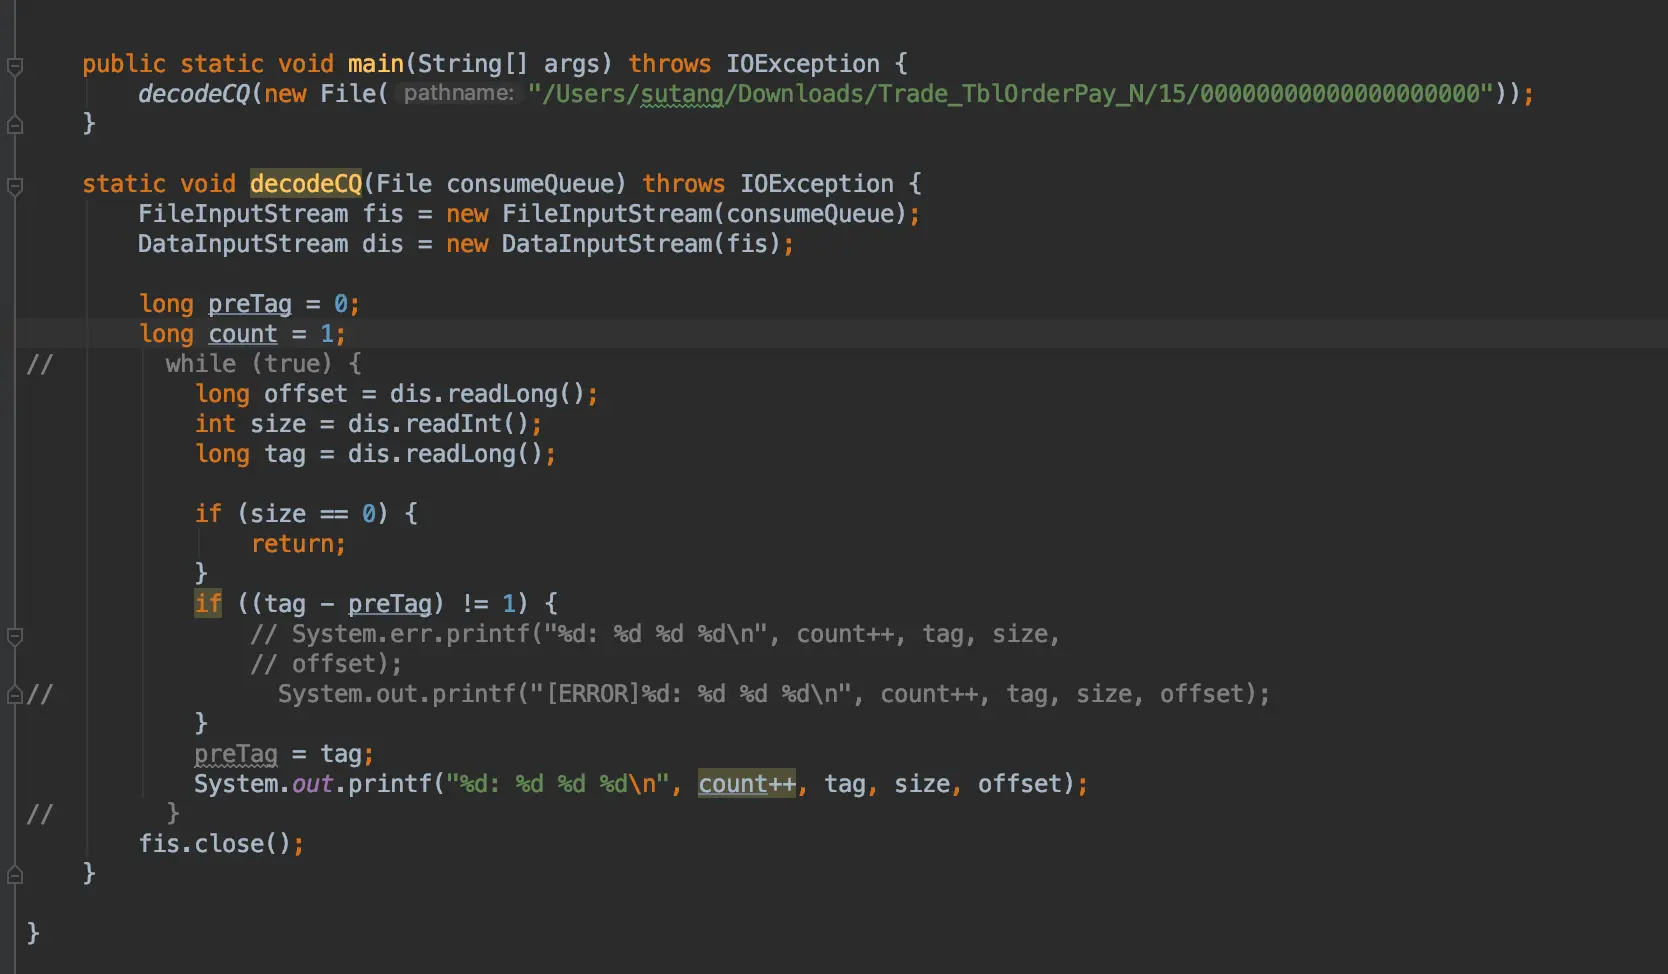Click the '// offset);' comment line
This screenshot has width=1668, height=974.
click(326, 664)
